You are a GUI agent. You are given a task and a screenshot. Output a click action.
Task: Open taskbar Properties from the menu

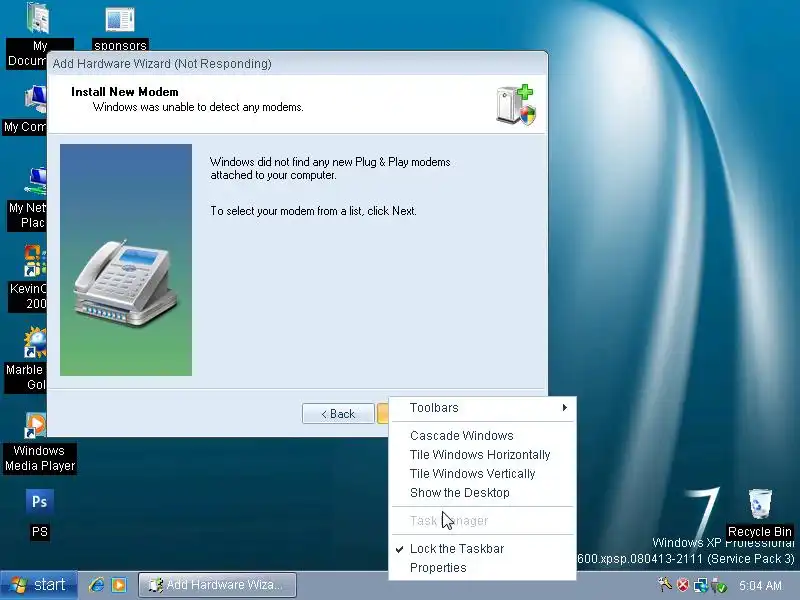pos(482,567)
